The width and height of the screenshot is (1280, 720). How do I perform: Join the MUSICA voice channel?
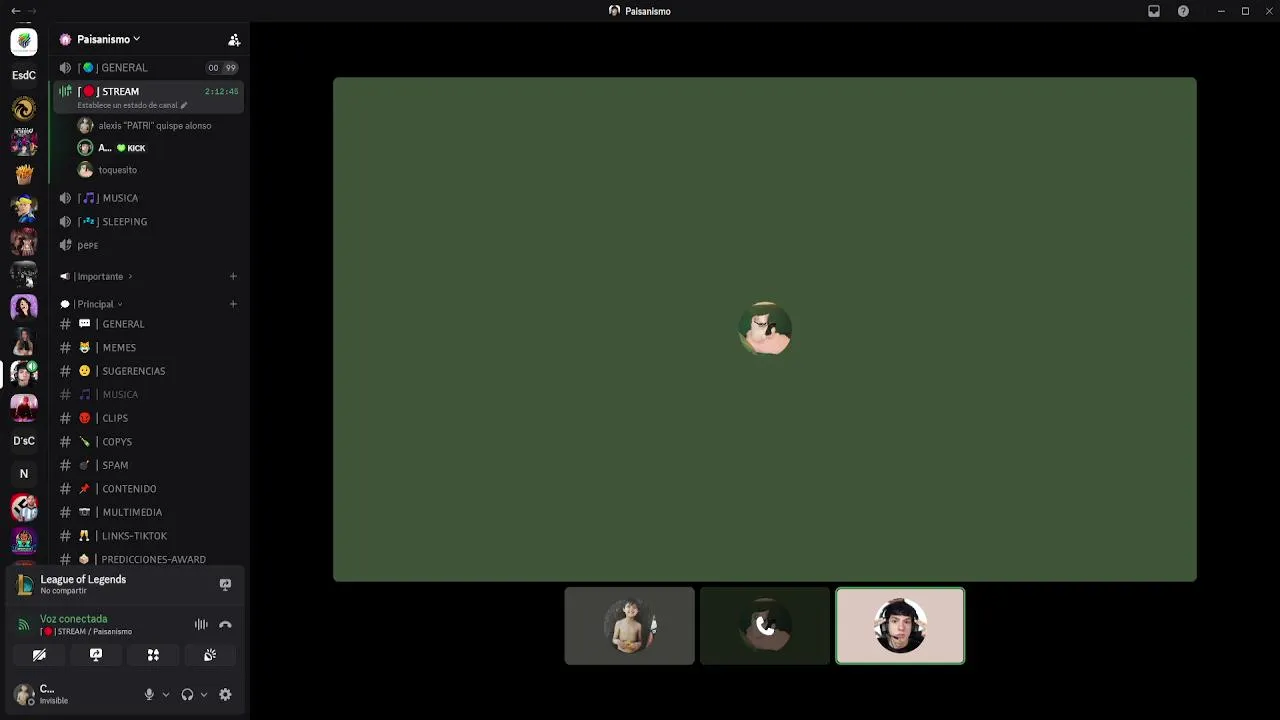coord(148,198)
